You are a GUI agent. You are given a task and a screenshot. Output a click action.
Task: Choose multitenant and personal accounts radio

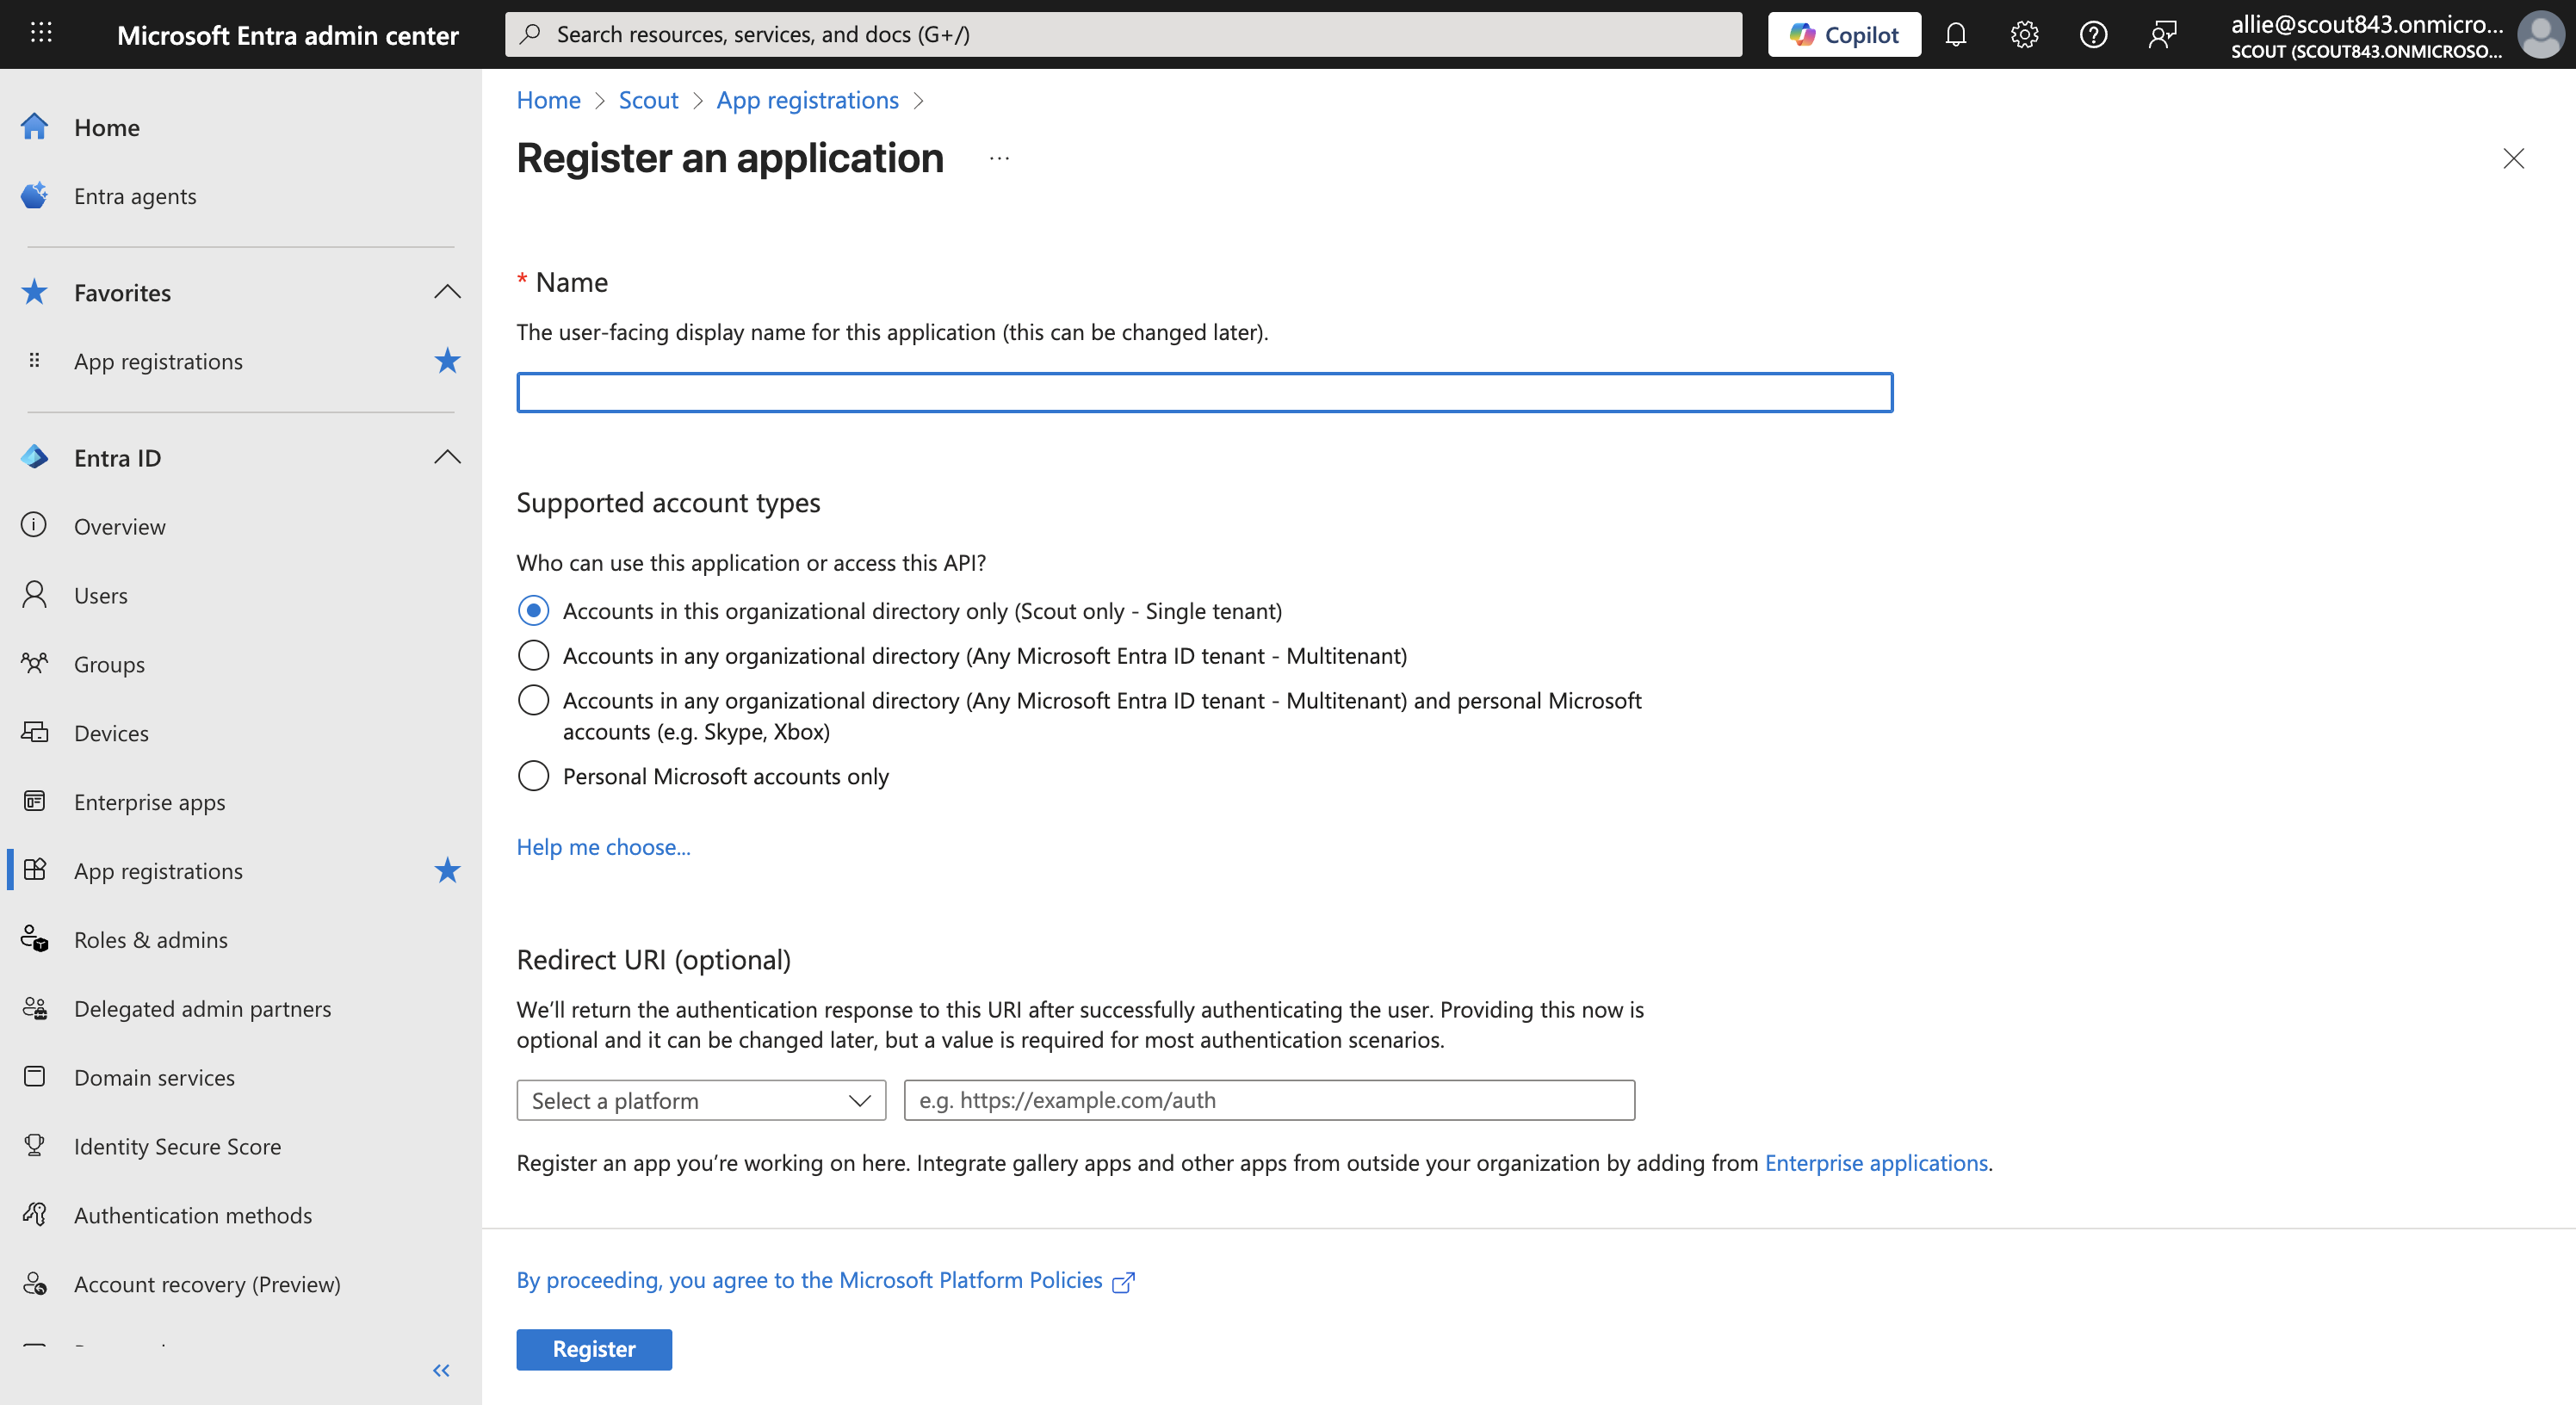(533, 700)
